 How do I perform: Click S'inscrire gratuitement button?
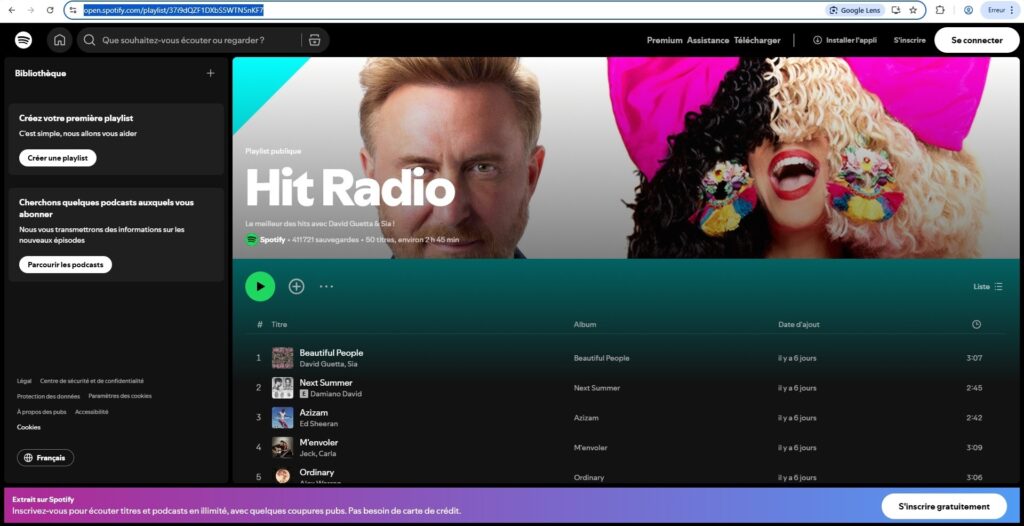(x=944, y=506)
